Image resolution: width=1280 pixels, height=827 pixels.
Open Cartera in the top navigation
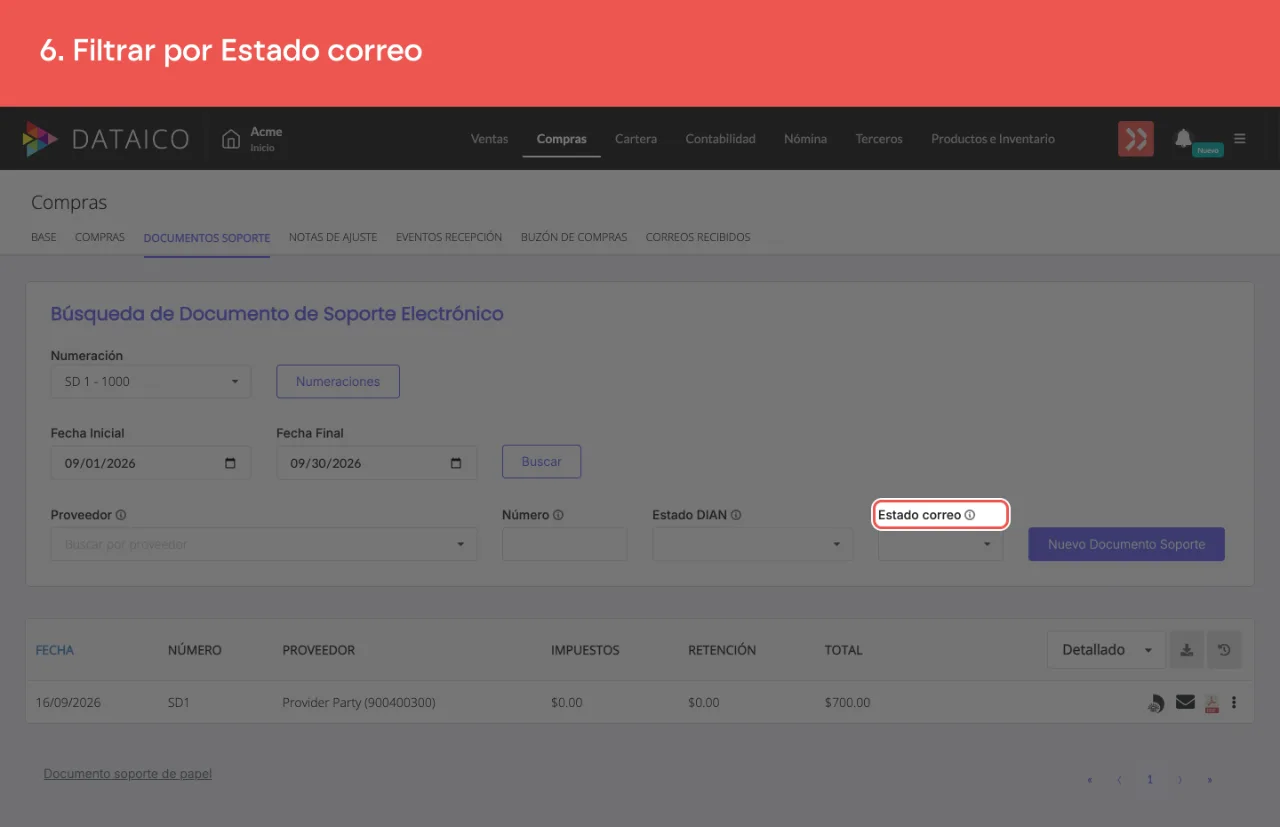pos(636,139)
